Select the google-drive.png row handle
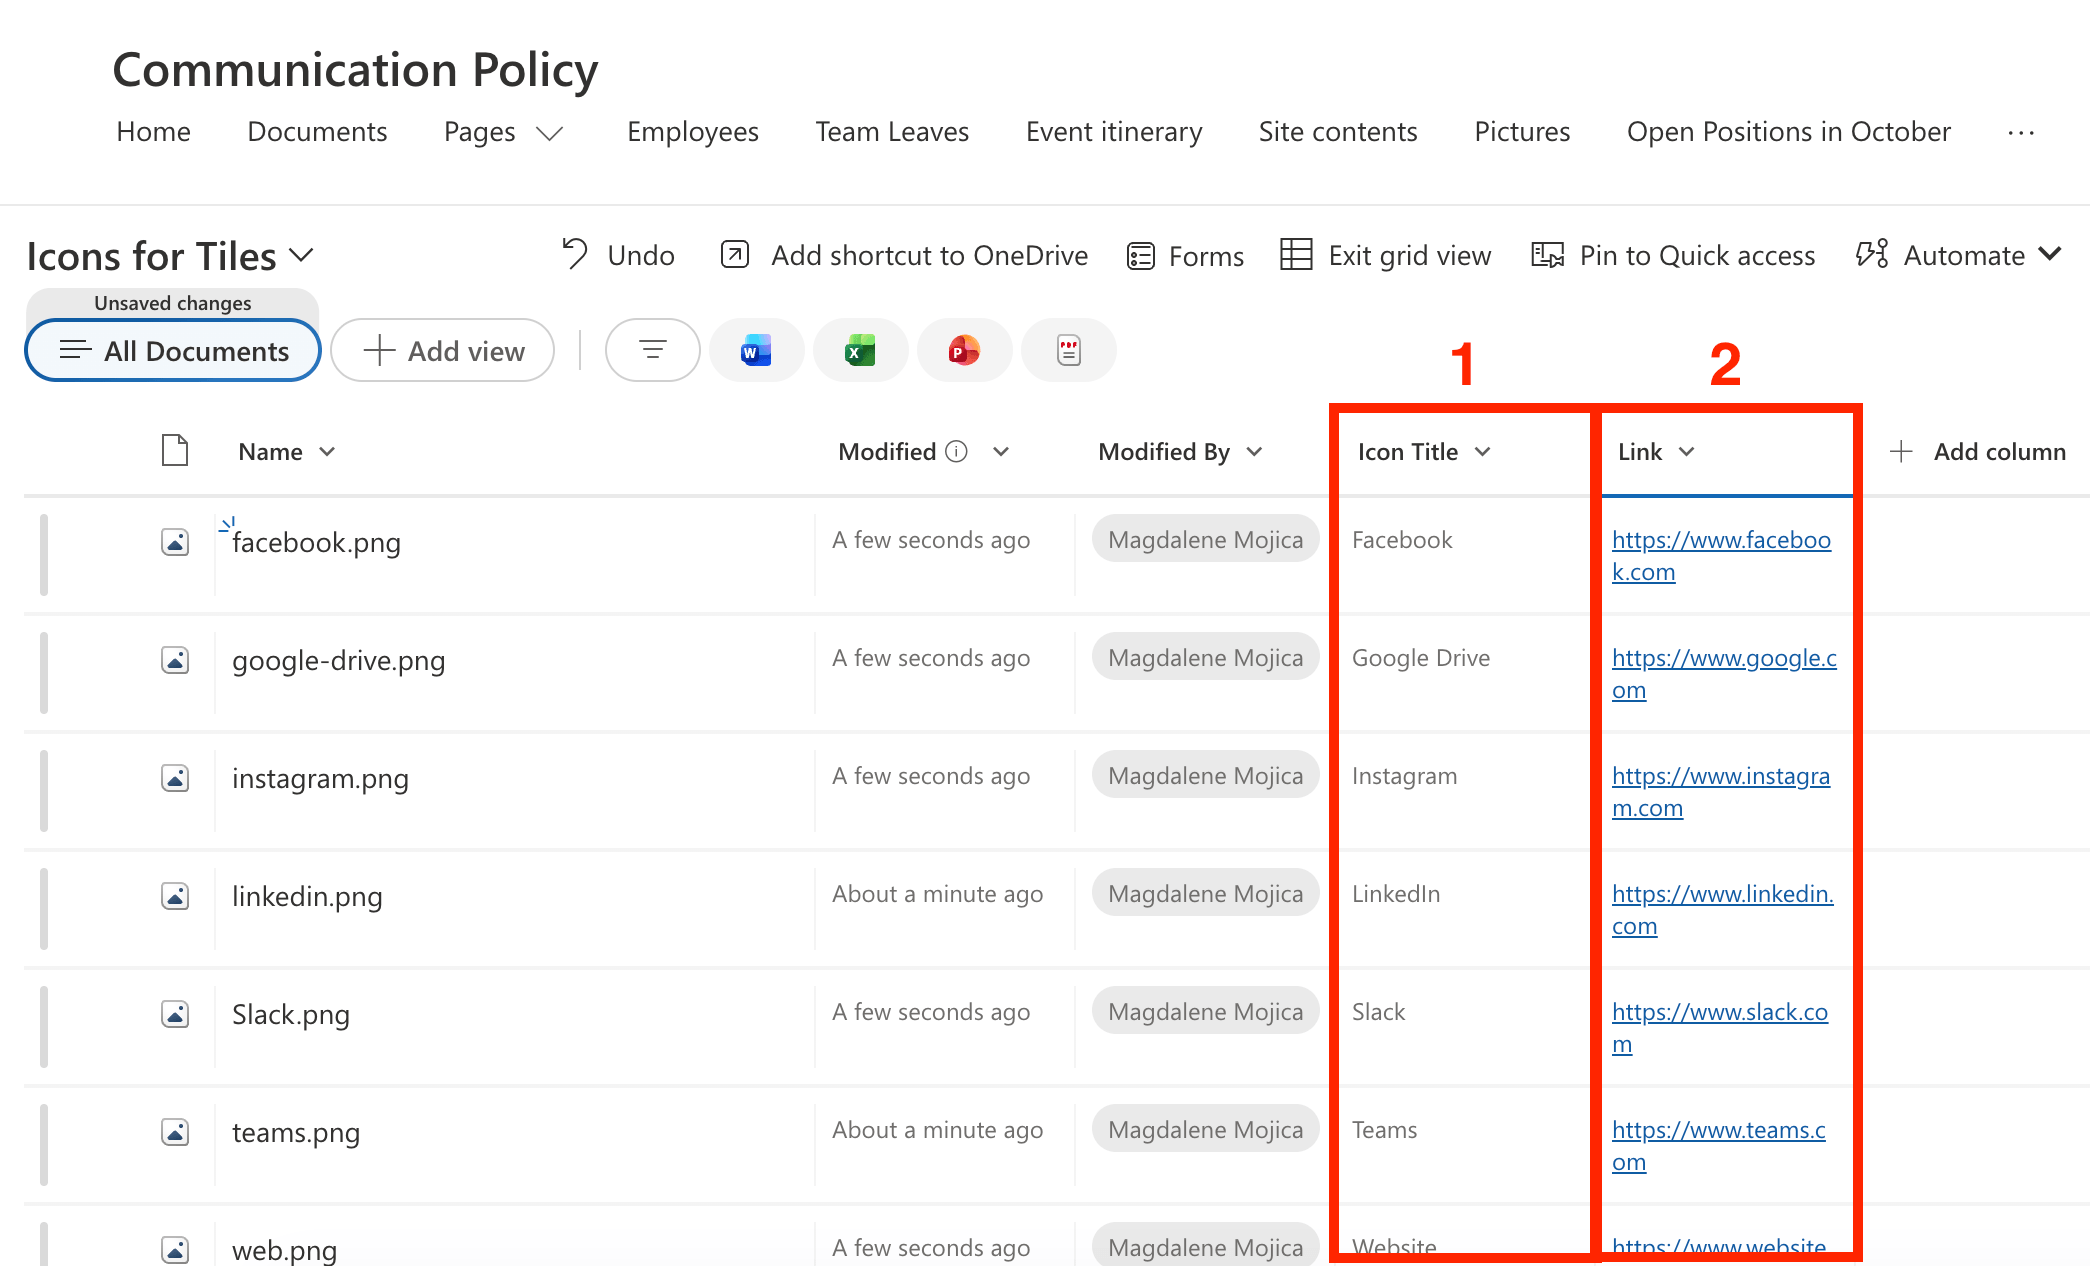2090x1266 pixels. (x=44, y=673)
